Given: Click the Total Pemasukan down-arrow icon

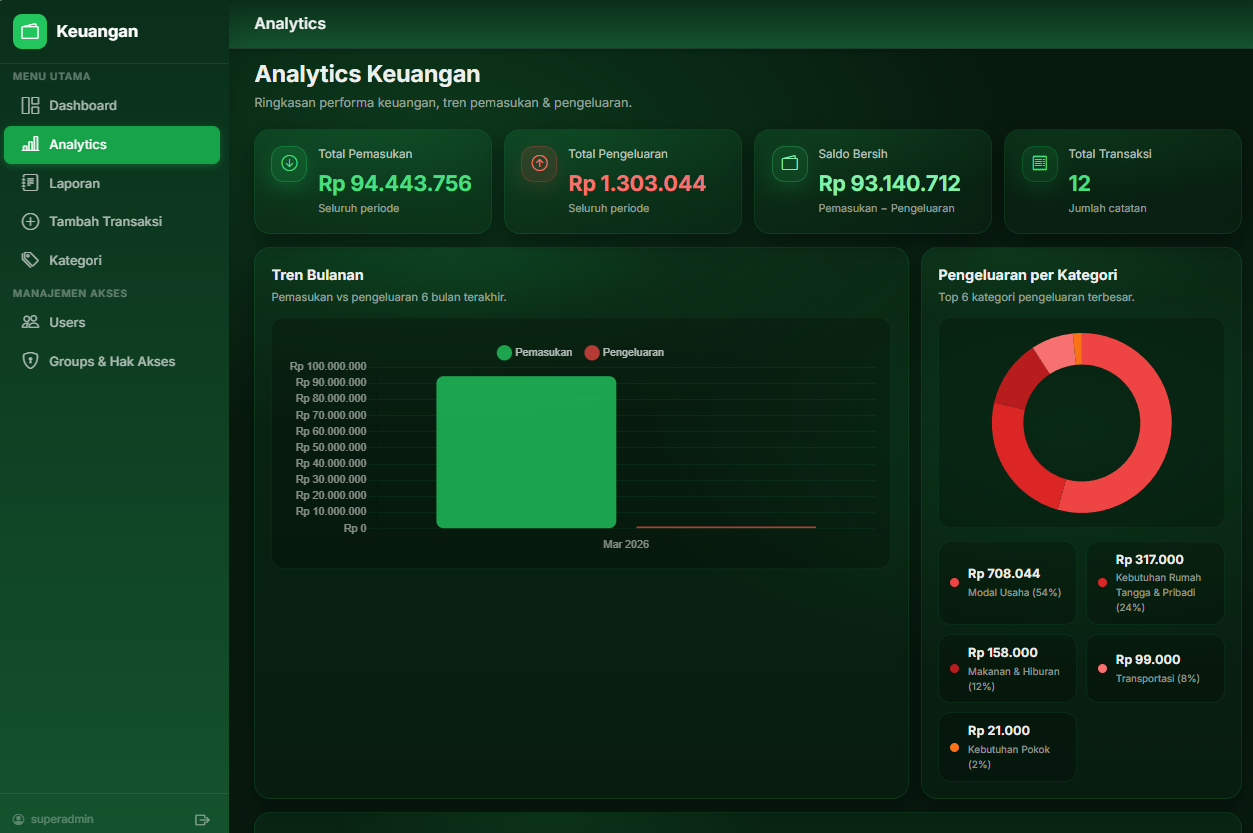Looking at the screenshot, I should 289,164.
